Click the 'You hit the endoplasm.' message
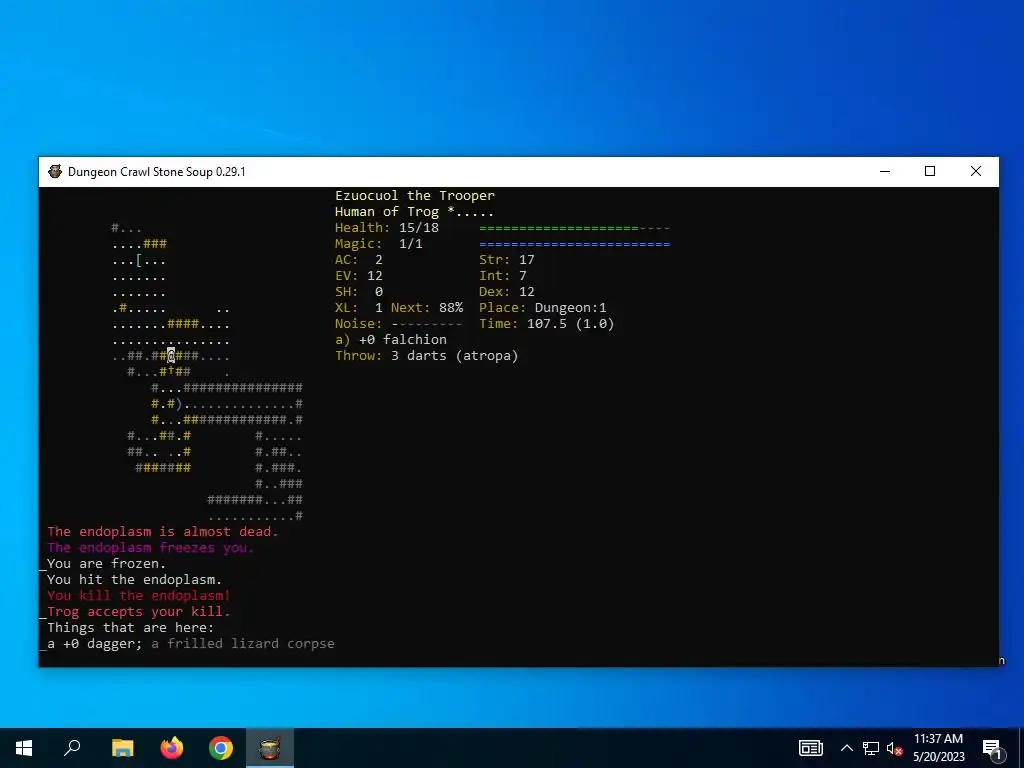The width and height of the screenshot is (1024, 768). pos(135,580)
